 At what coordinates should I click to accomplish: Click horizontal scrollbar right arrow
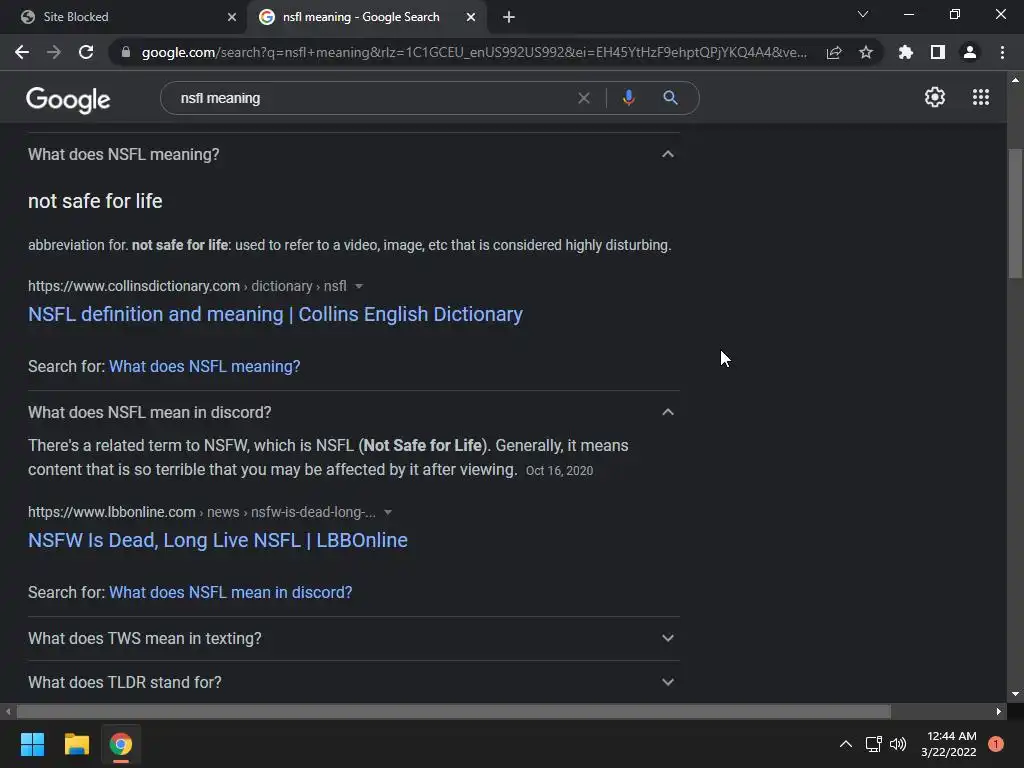point(999,711)
